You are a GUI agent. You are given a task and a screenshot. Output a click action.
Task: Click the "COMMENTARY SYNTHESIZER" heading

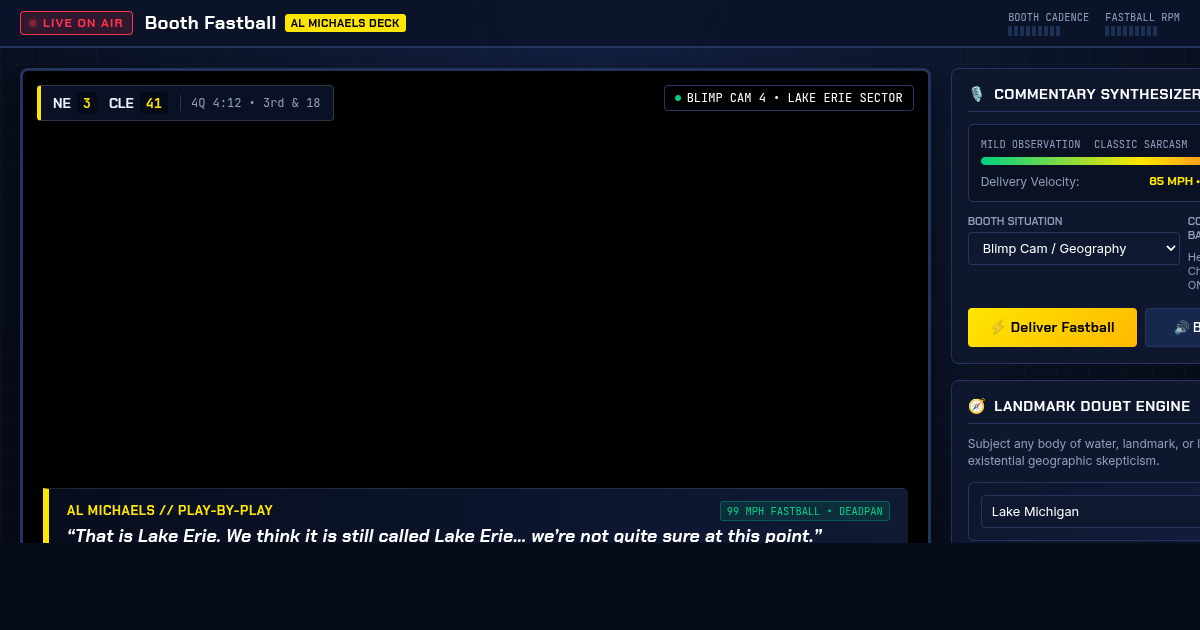[x=1097, y=94]
